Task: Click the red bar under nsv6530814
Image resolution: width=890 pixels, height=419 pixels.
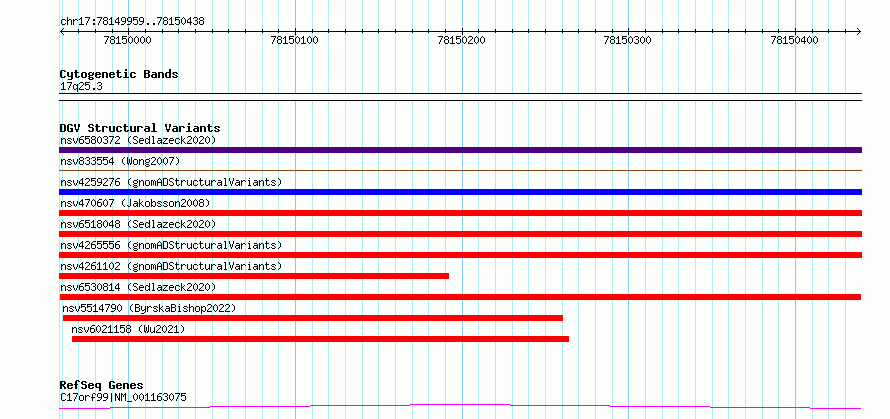Action: [460, 297]
